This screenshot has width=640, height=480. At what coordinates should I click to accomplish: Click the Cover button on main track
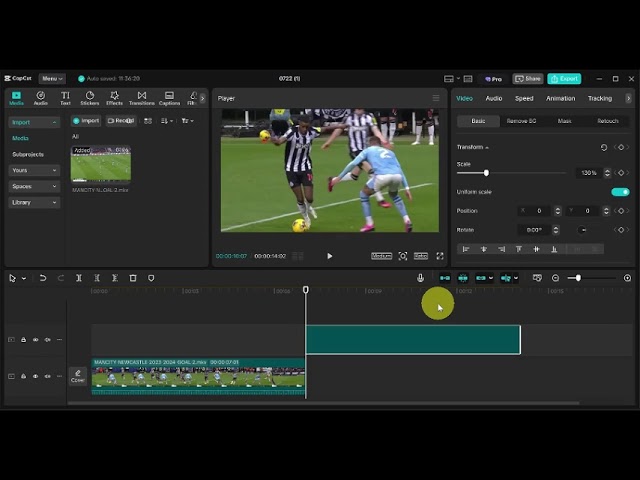pyautogui.click(x=78, y=376)
